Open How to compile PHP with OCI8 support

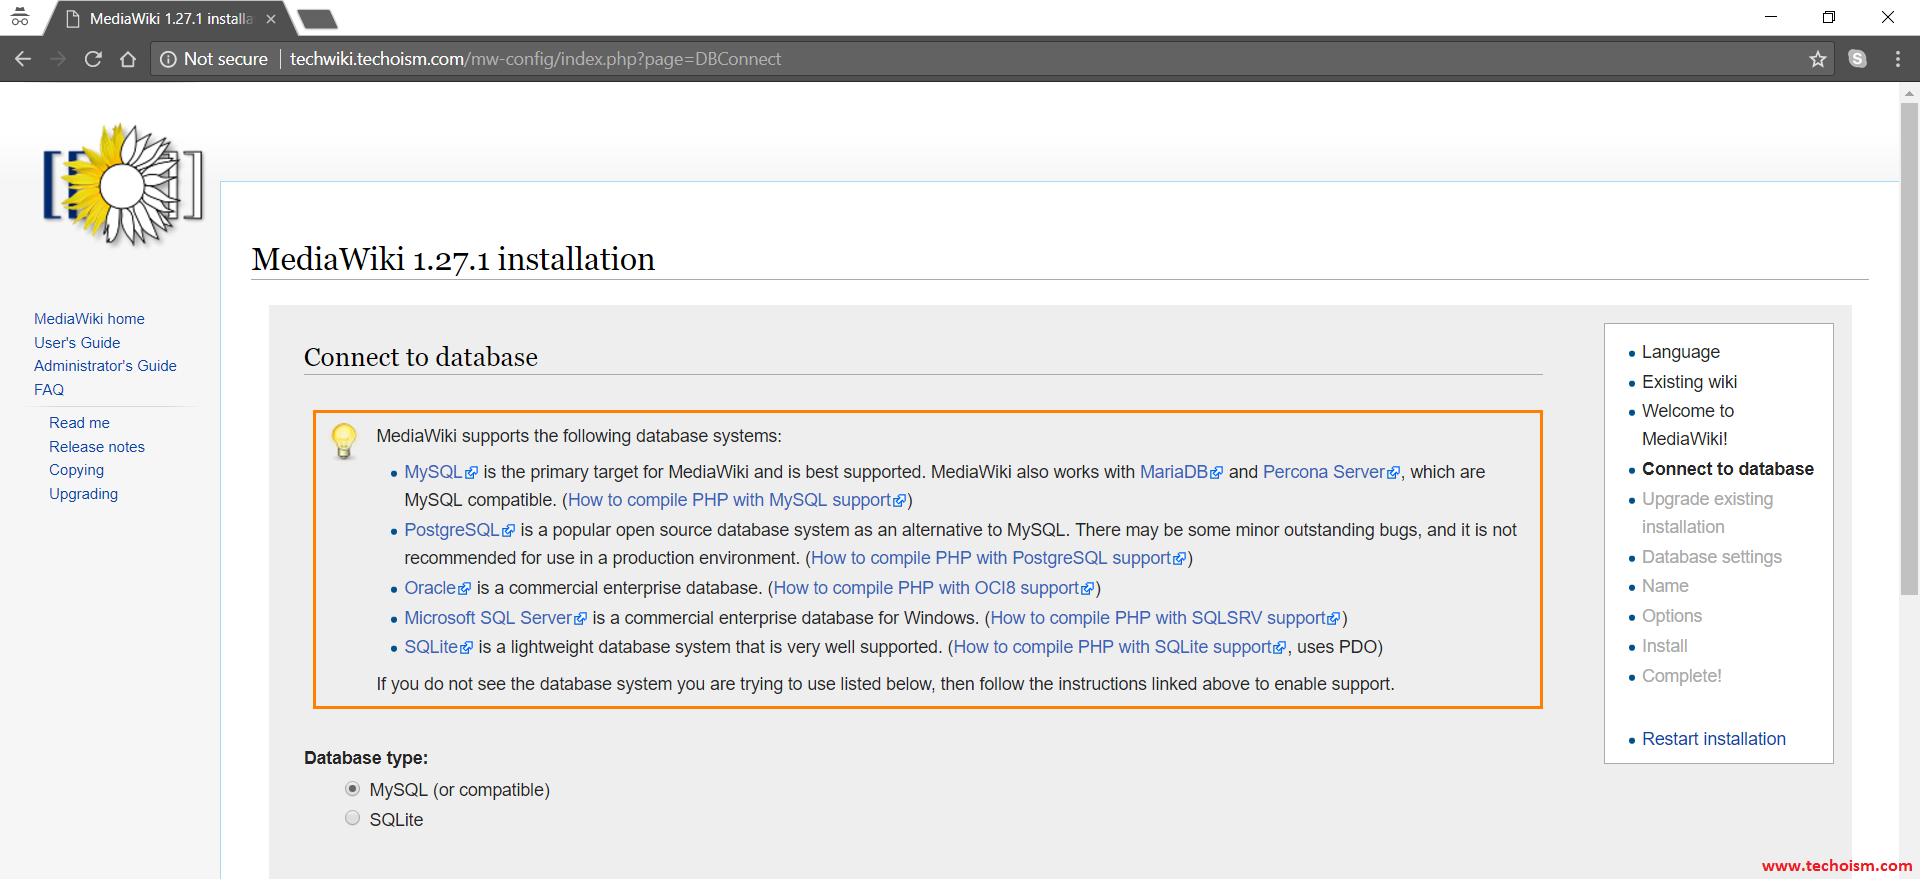click(x=933, y=587)
